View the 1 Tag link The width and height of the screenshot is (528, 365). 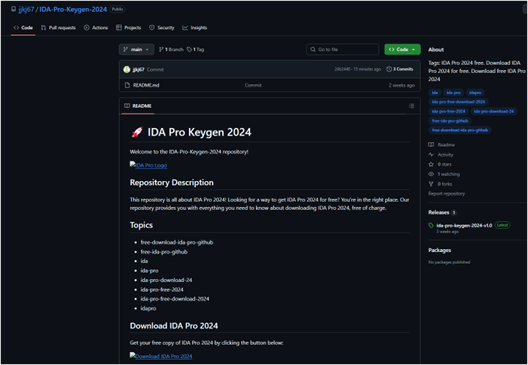point(196,49)
